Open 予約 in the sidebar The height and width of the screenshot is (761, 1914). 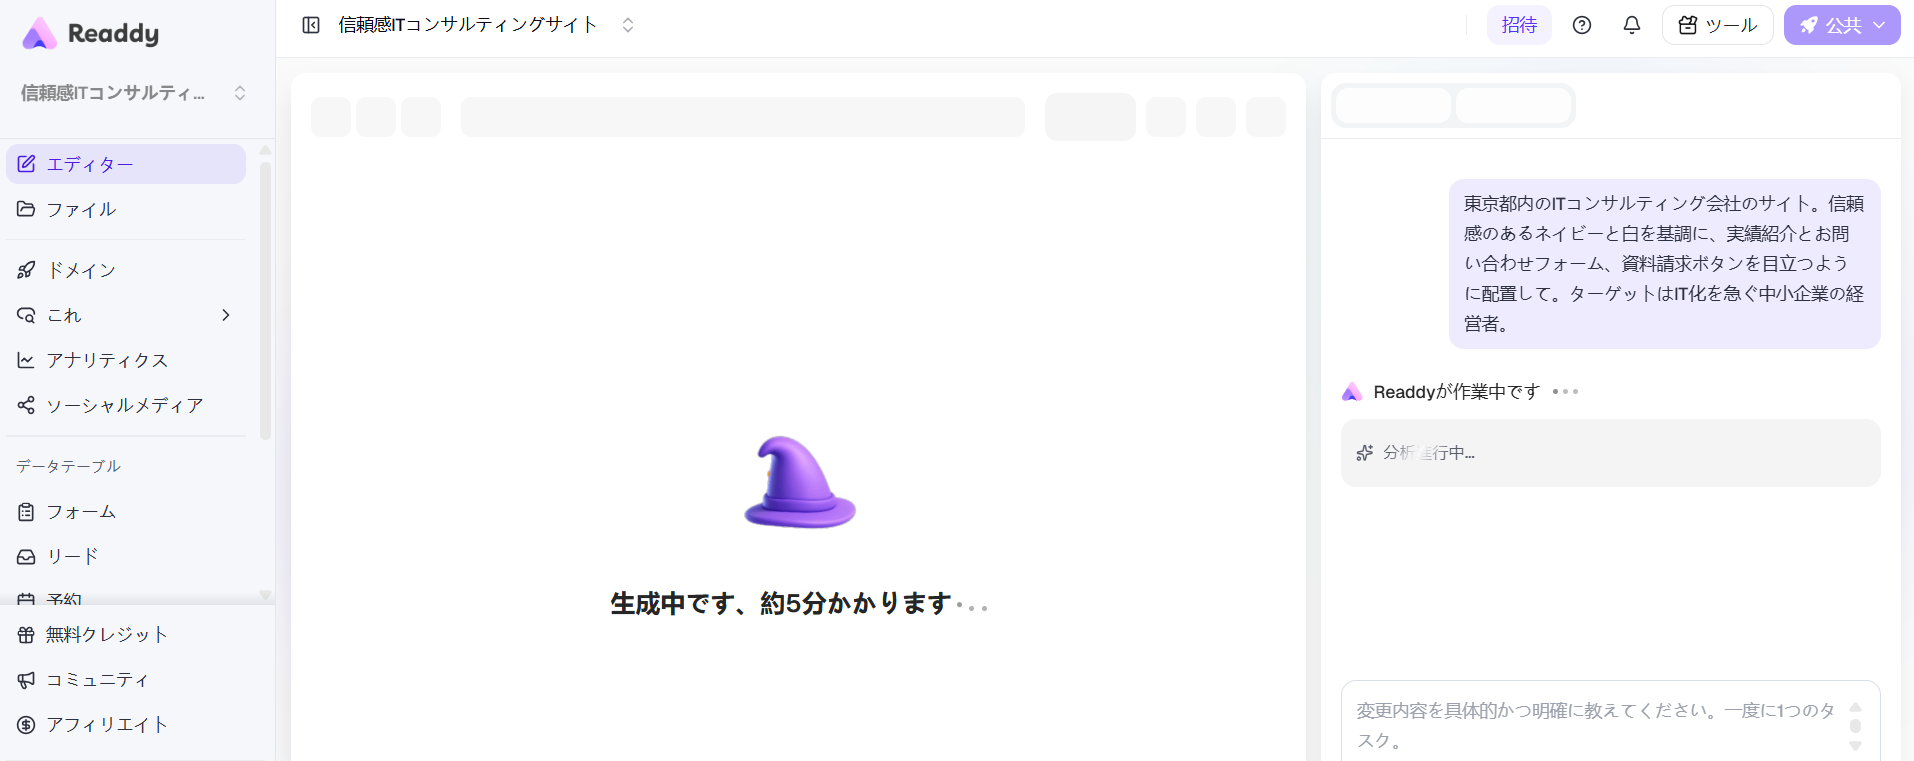tap(126, 598)
